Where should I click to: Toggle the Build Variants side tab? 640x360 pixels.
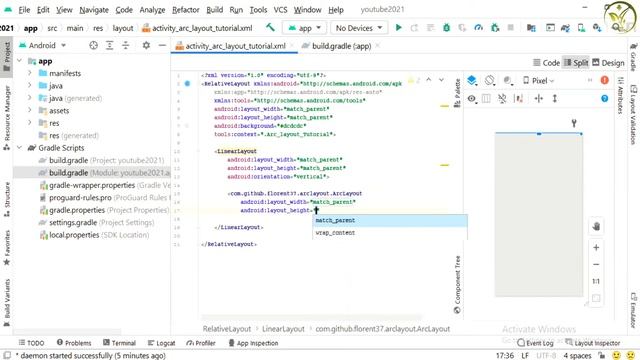click(x=7, y=303)
